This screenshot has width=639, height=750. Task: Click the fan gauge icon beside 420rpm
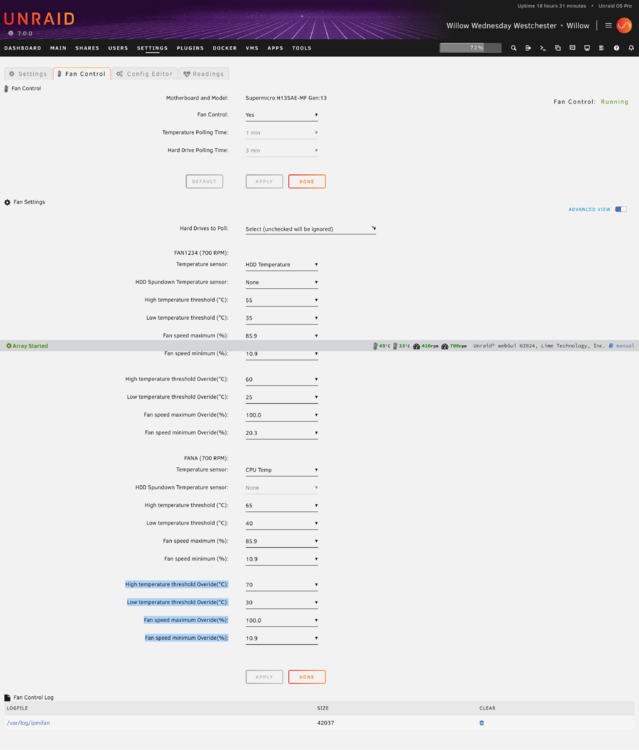pos(417,346)
